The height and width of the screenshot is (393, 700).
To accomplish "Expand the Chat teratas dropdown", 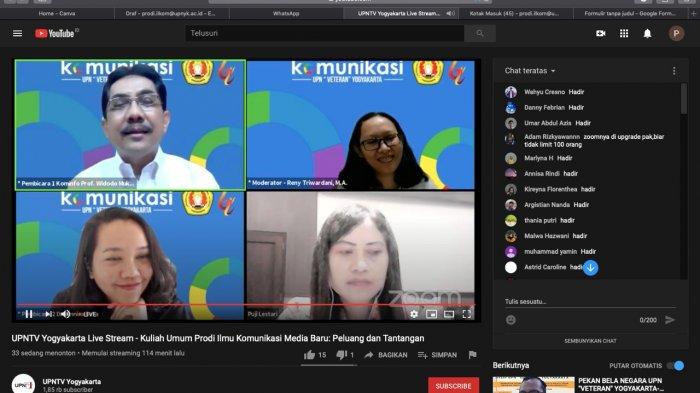I will (530, 71).
